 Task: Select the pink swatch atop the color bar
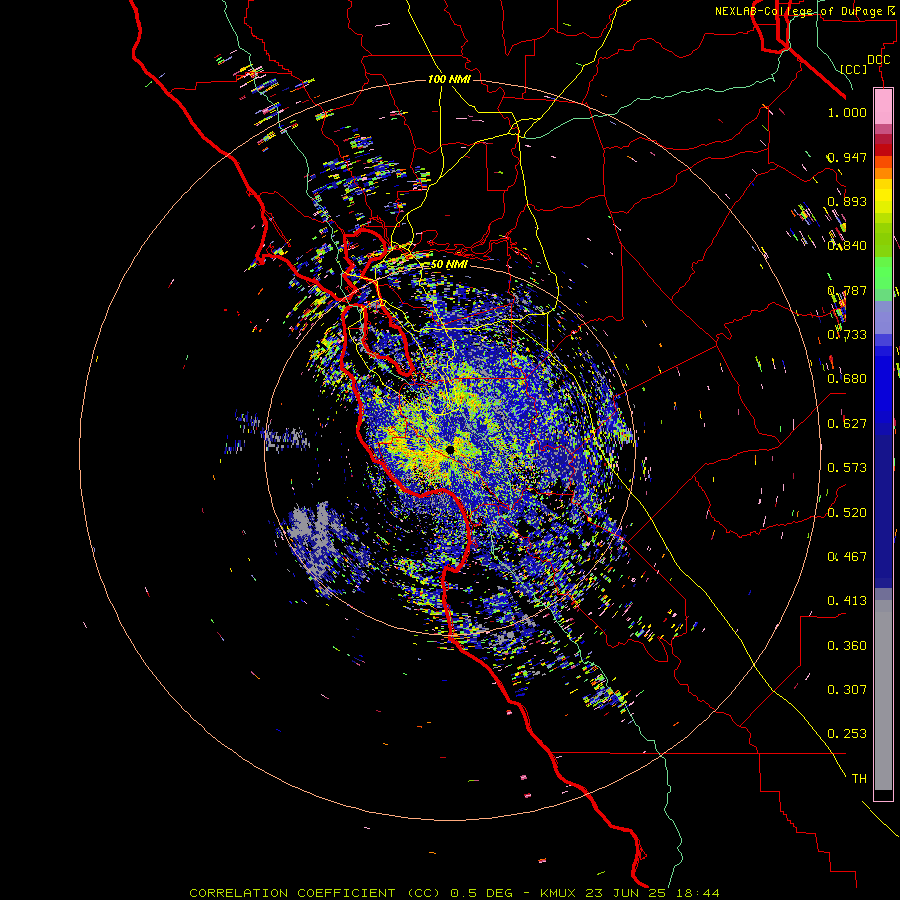[883, 107]
